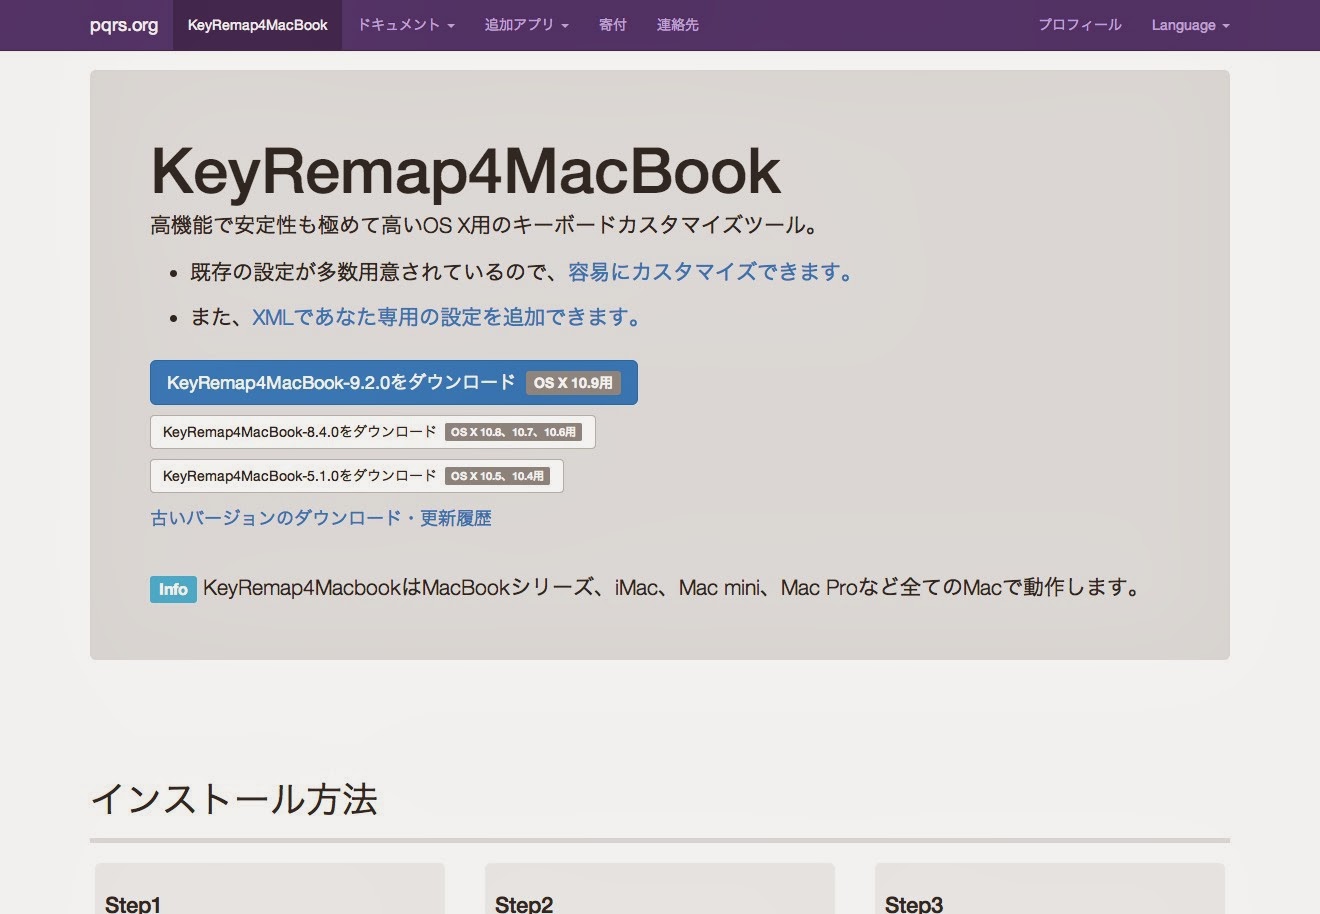
Task: Click the Step3 panel heading
Action: (914, 904)
